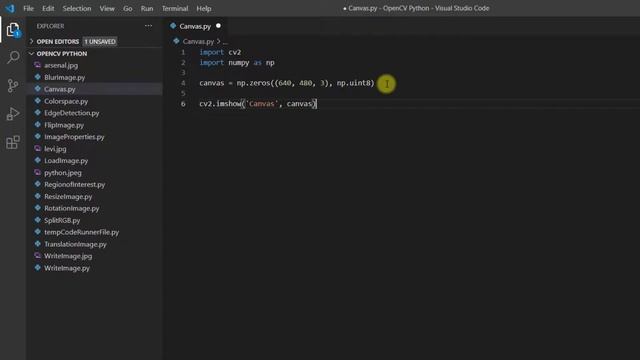Place cursor on the cv2.imshow line
This screenshot has width=640, height=360.
(257, 104)
